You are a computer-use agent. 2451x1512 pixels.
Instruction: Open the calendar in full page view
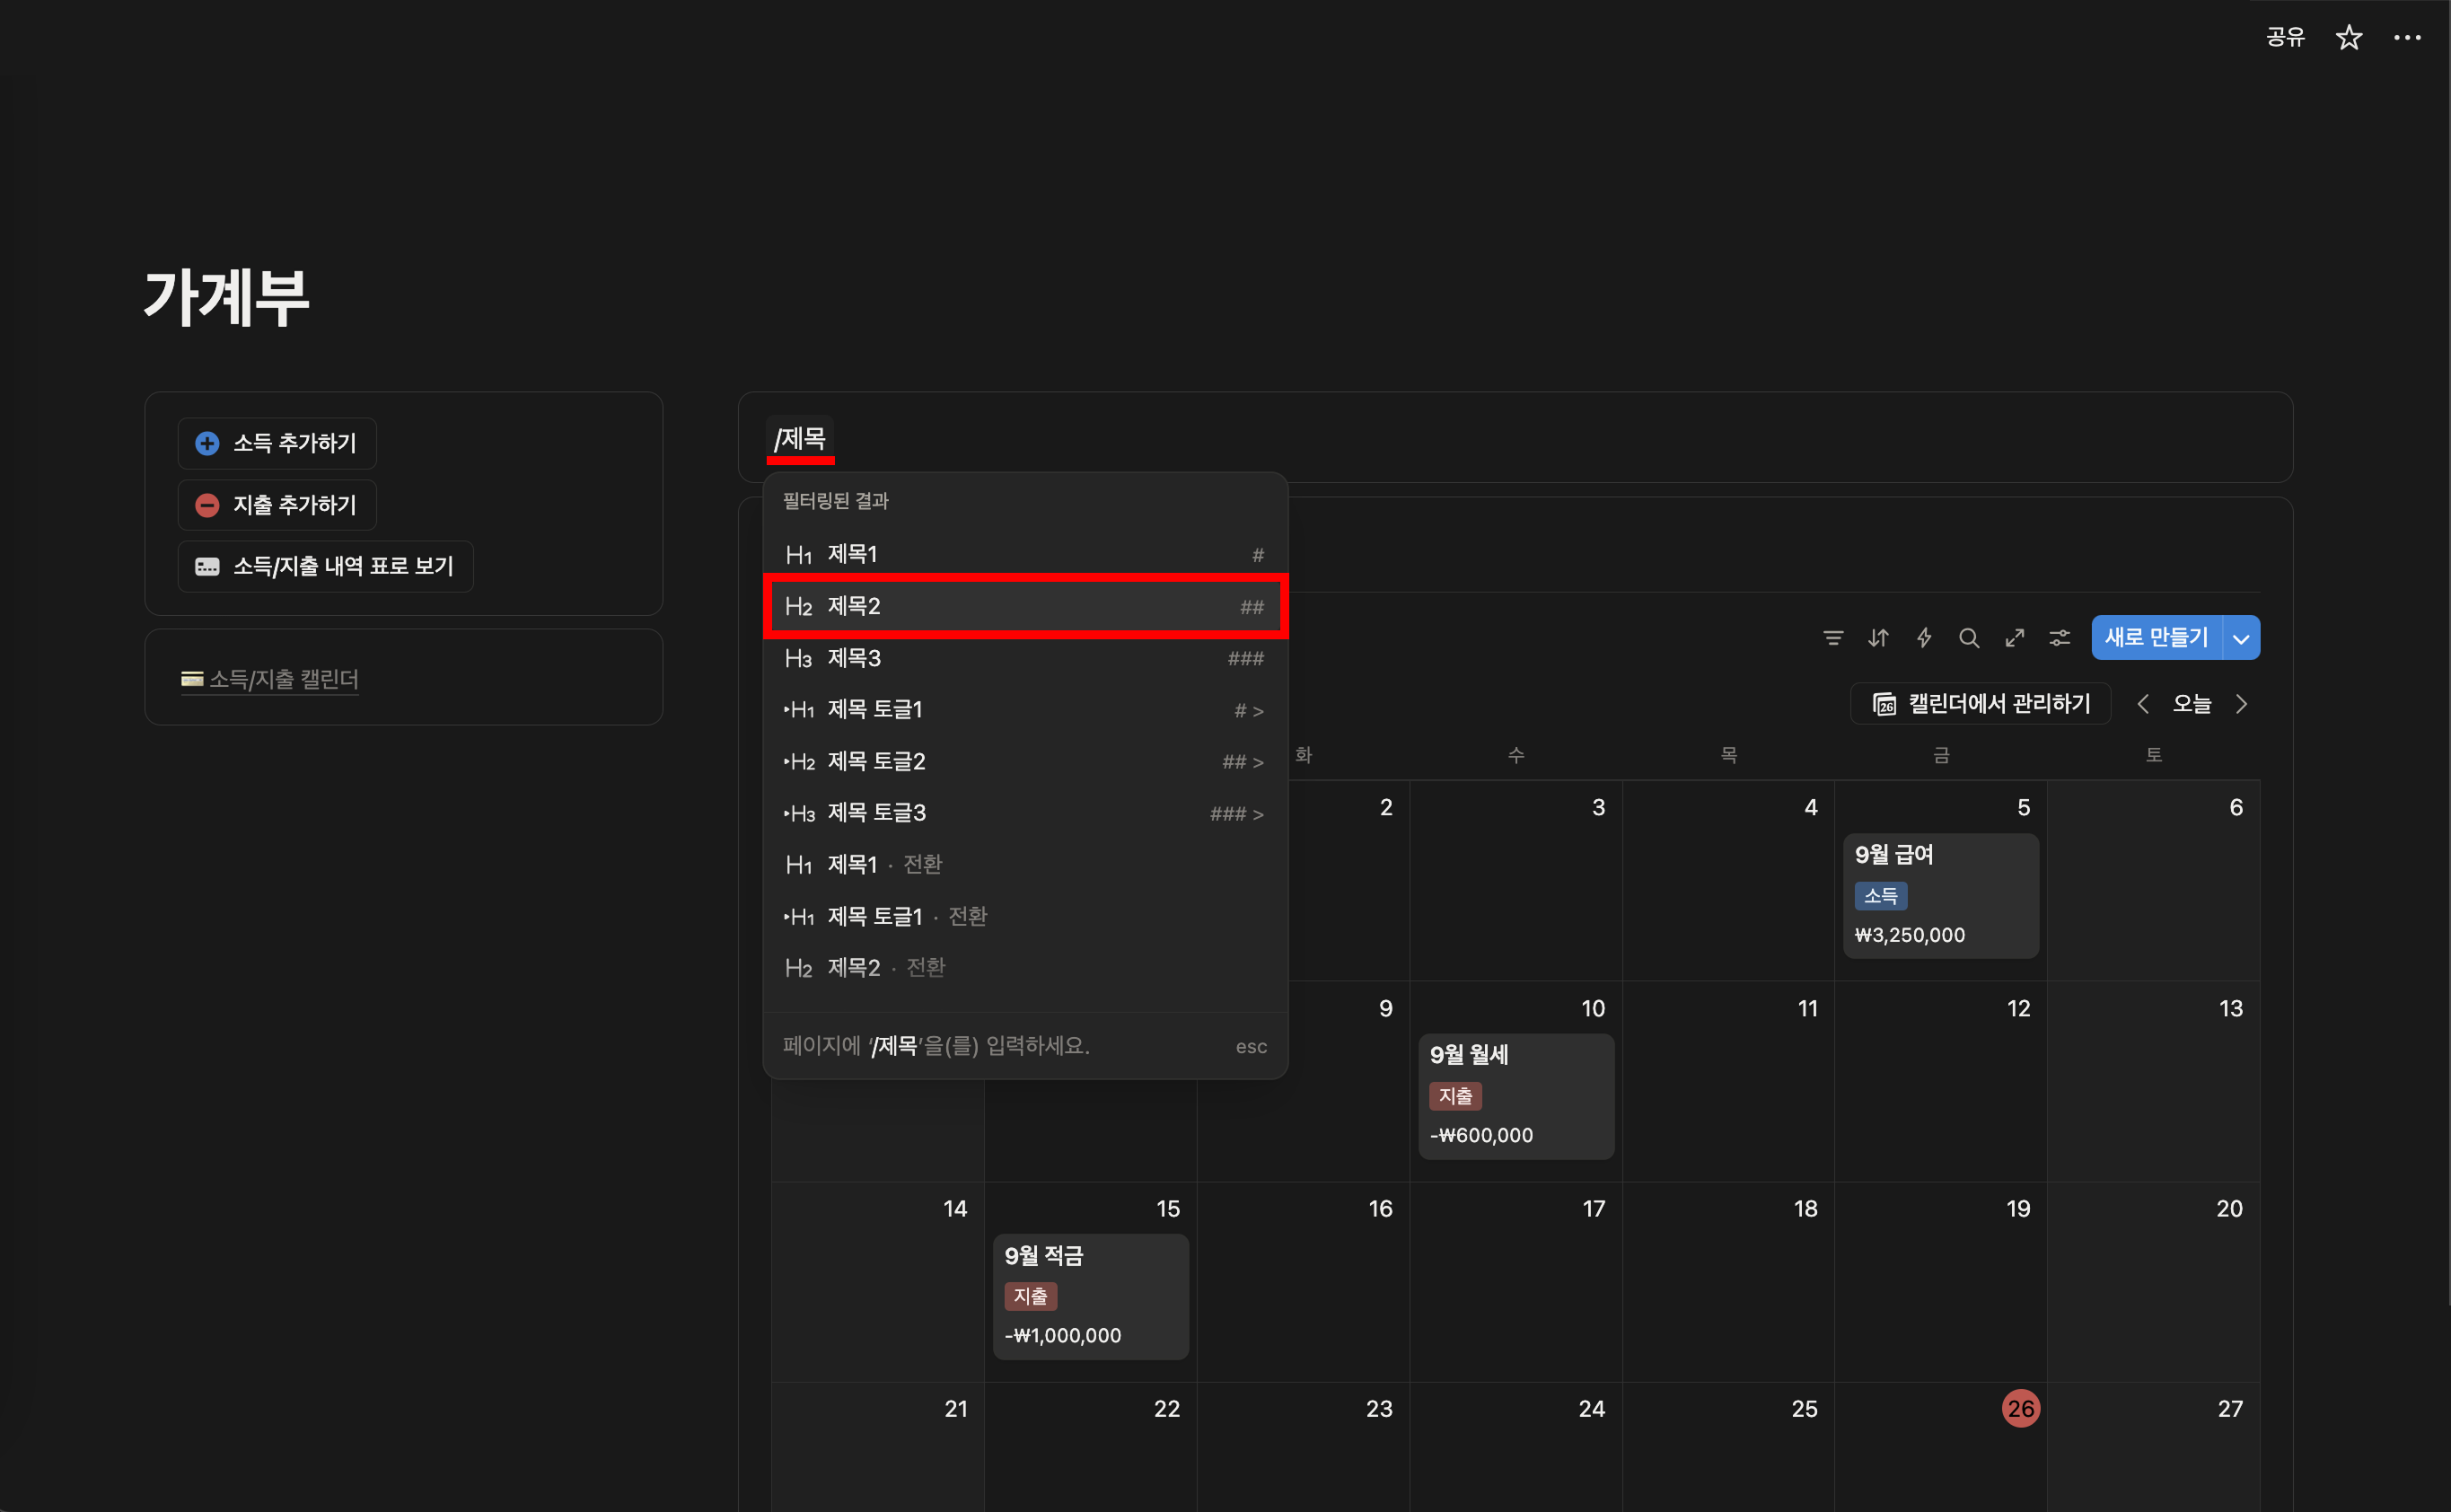click(x=2014, y=638)
